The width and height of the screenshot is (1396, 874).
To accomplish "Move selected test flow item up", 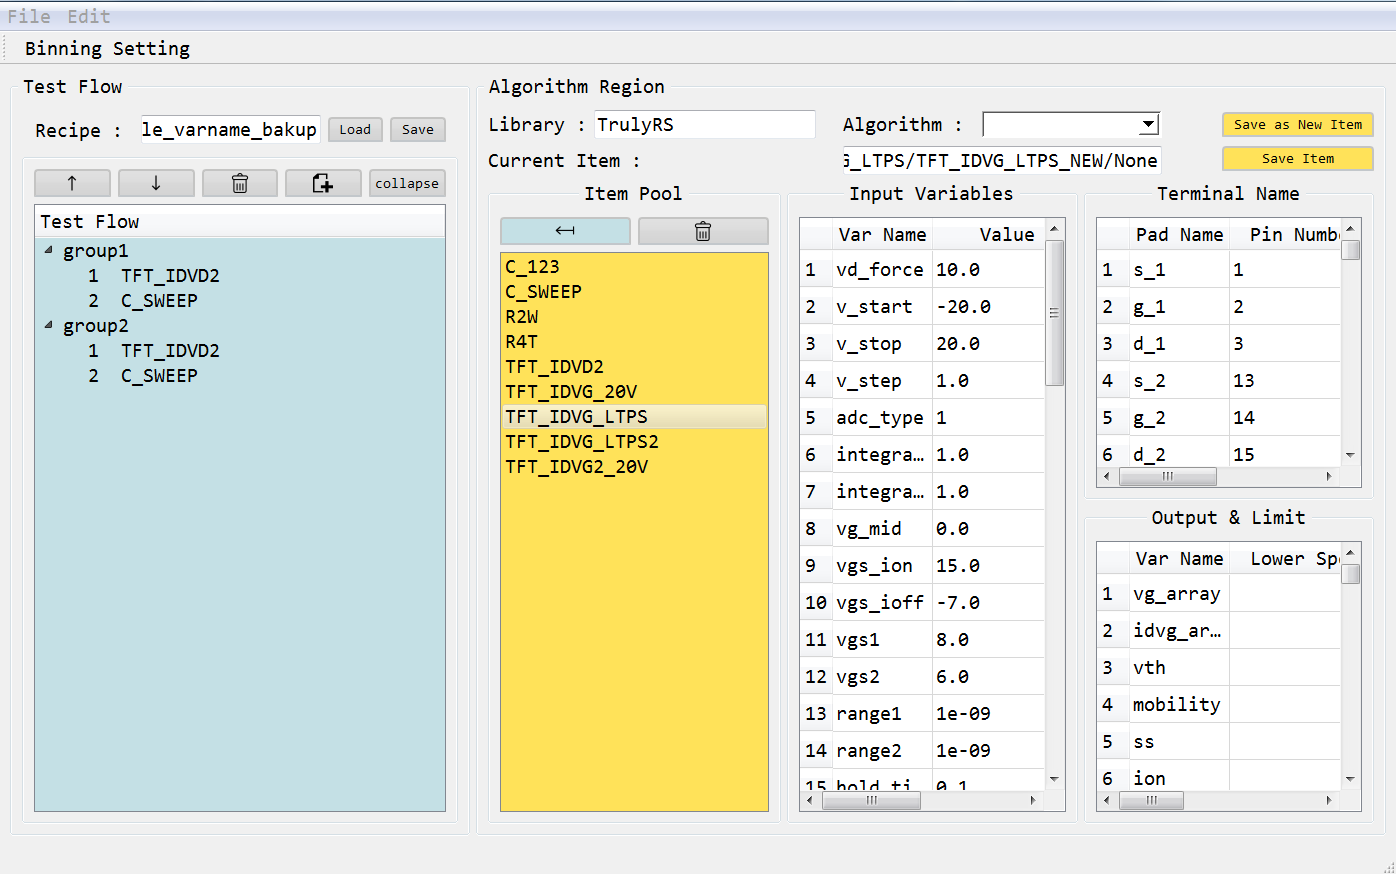I will 72,183.
